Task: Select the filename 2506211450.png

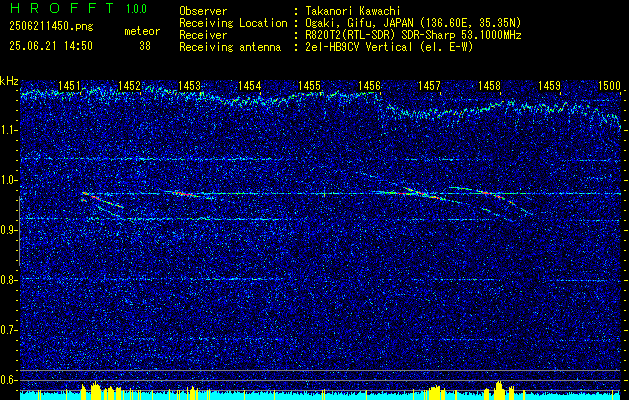Action: pyautogui.click(x=51, y=27)
